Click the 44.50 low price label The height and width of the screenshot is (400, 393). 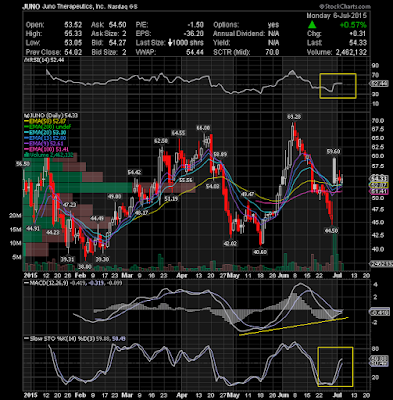pyautogui.click(x=331, y=230)
